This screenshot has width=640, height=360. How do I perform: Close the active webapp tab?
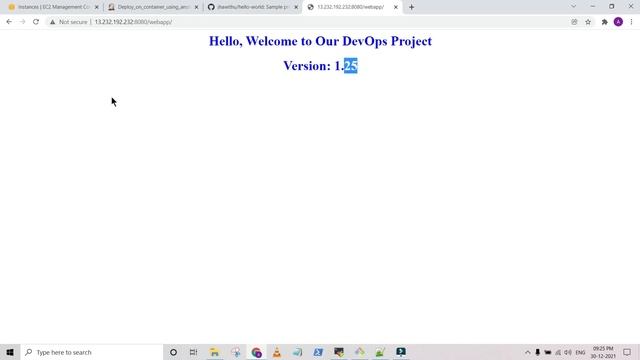tap(396, 7)
